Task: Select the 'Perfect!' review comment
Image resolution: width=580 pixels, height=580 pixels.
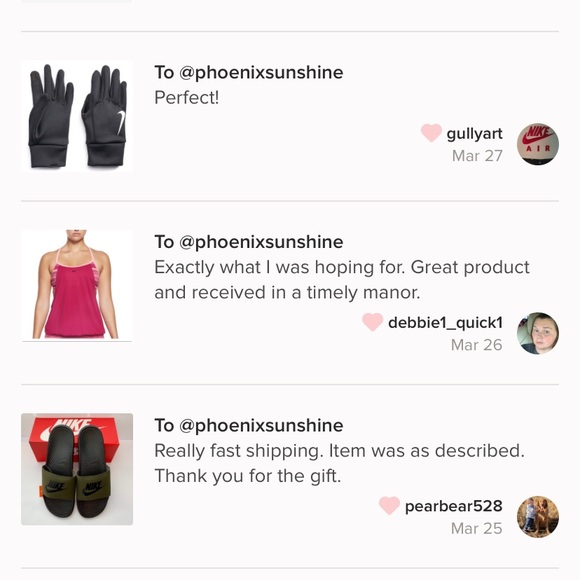Action: point(187,98)
